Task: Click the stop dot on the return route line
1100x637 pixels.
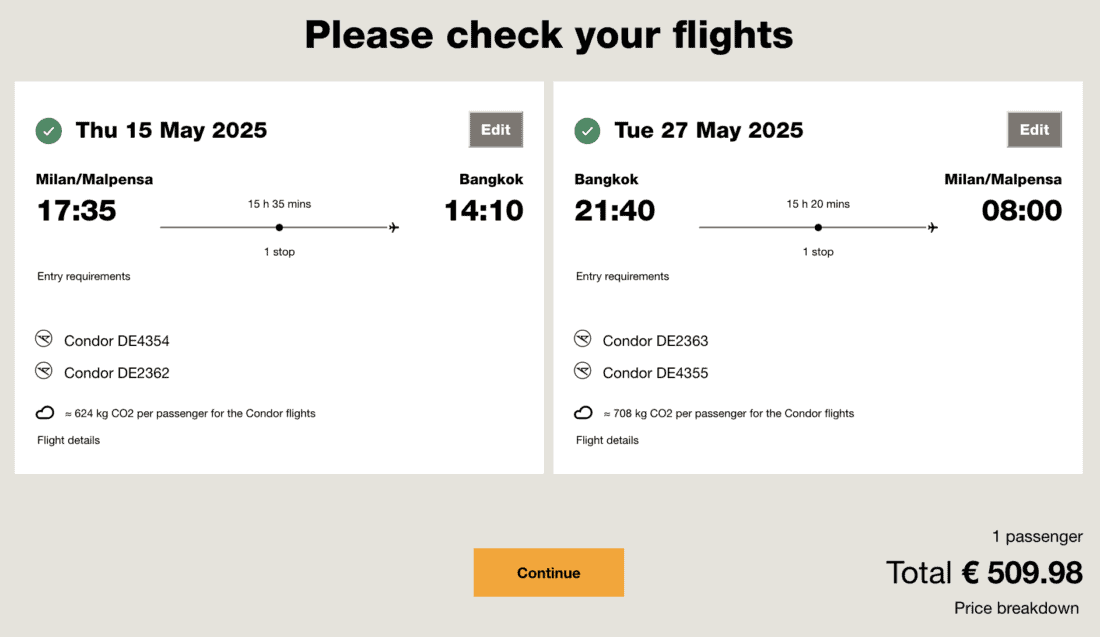Action: (x=818, y=228)
